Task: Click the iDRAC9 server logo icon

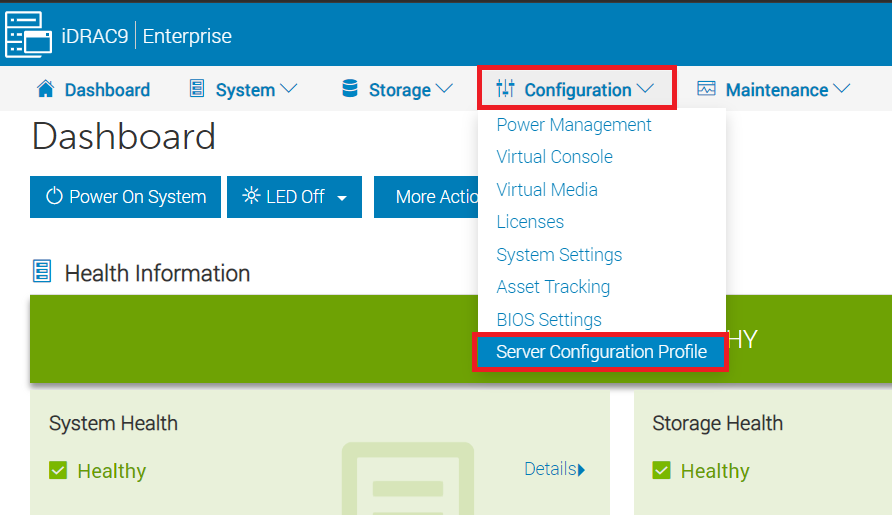Action: coord(29,36)
